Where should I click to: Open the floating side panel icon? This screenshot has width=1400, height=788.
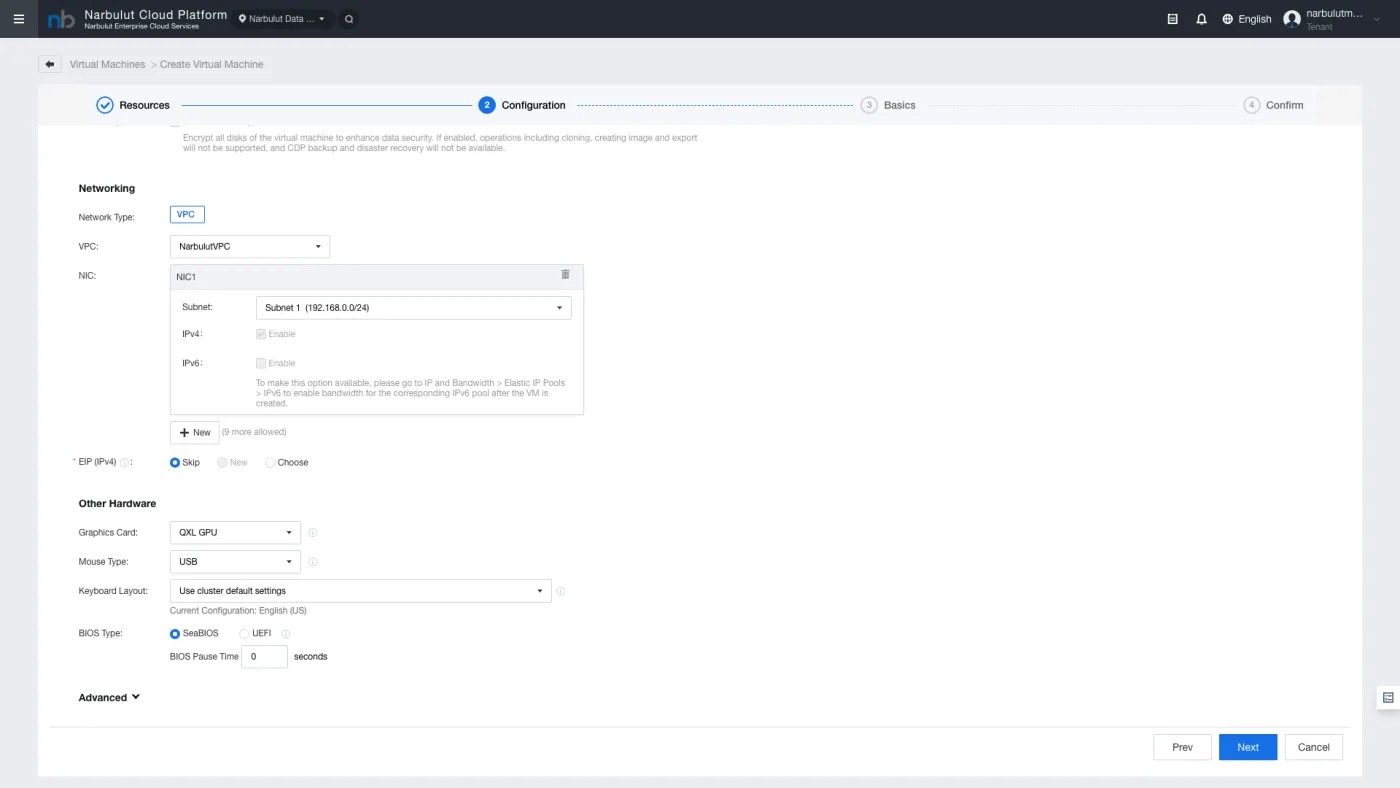(x=1388, y=698)
